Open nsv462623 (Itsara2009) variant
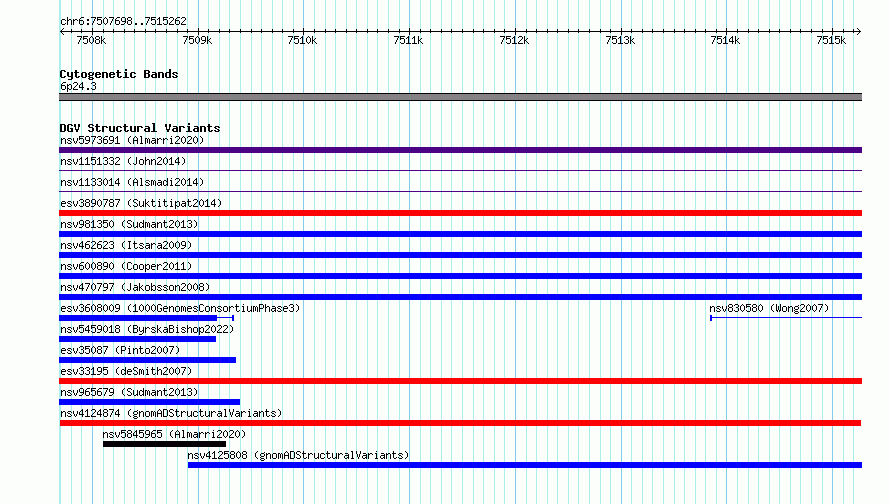The image size is (890, 504). click(126, 245)
